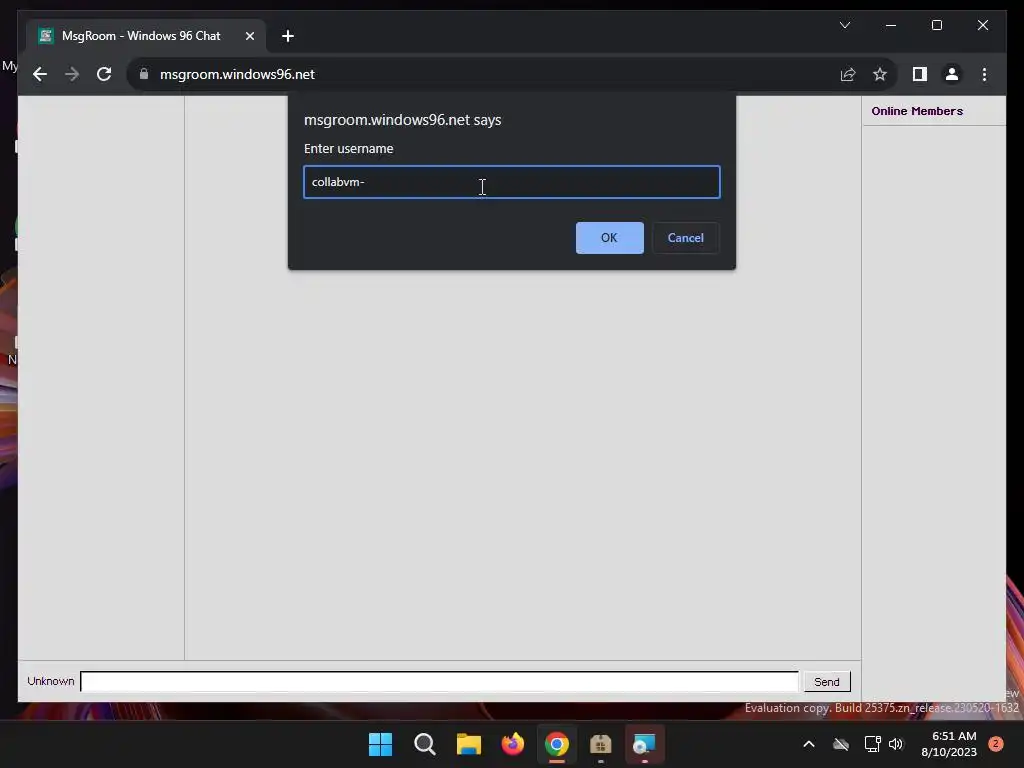
Task: Click 'msgroom.windows96.net says' dialog title
Action: 402,120
